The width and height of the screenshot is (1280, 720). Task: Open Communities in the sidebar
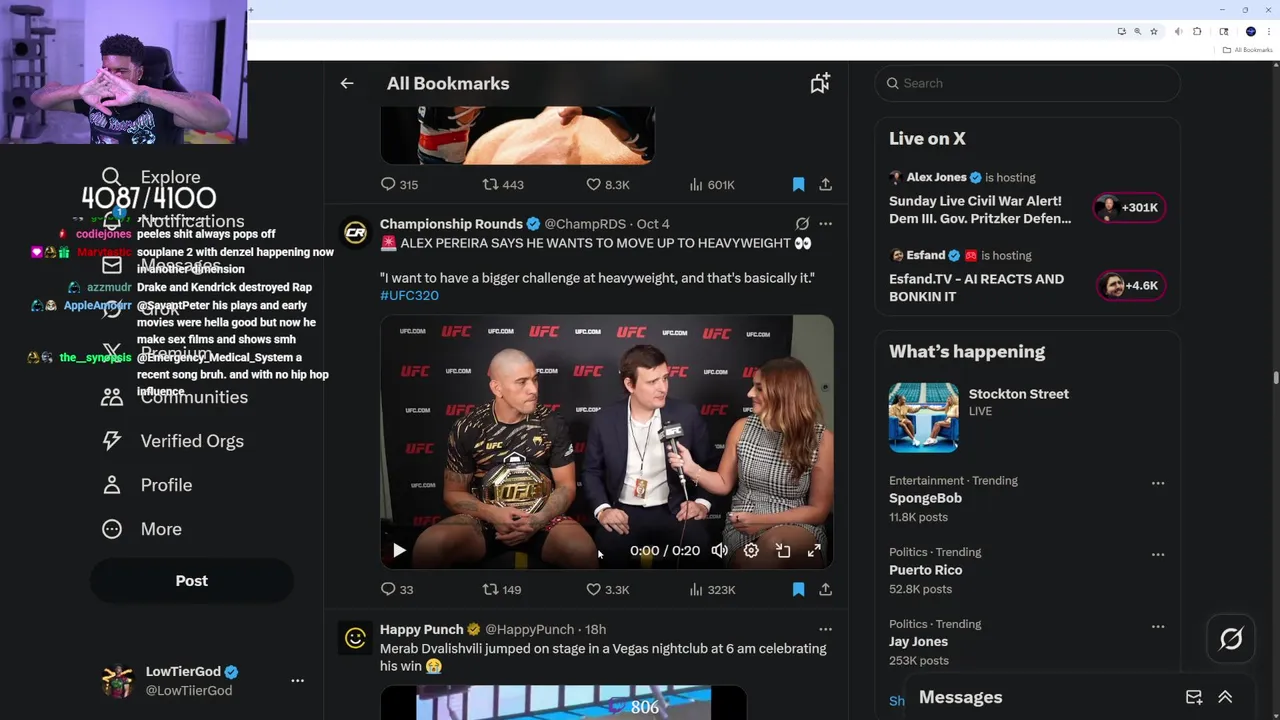tap(175, 397)
